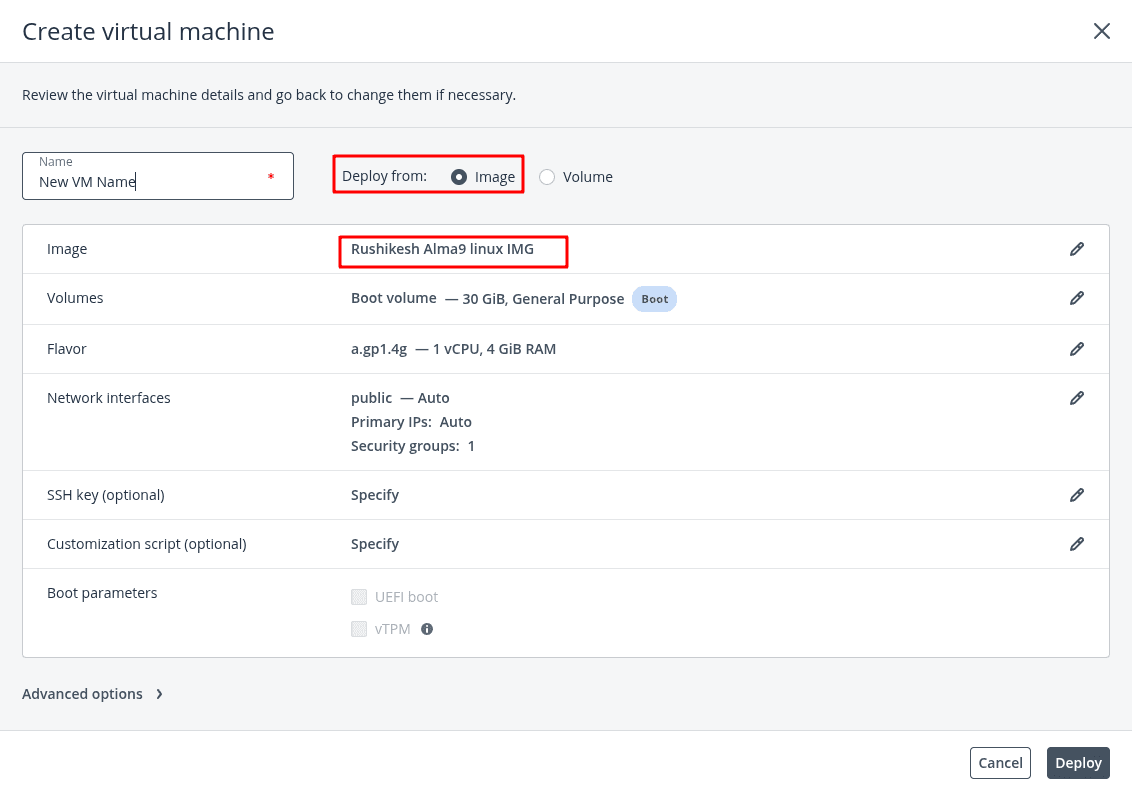Click the Cancel button
The width and height of the screenshot is (1132, 792).
pos(1000,763)
